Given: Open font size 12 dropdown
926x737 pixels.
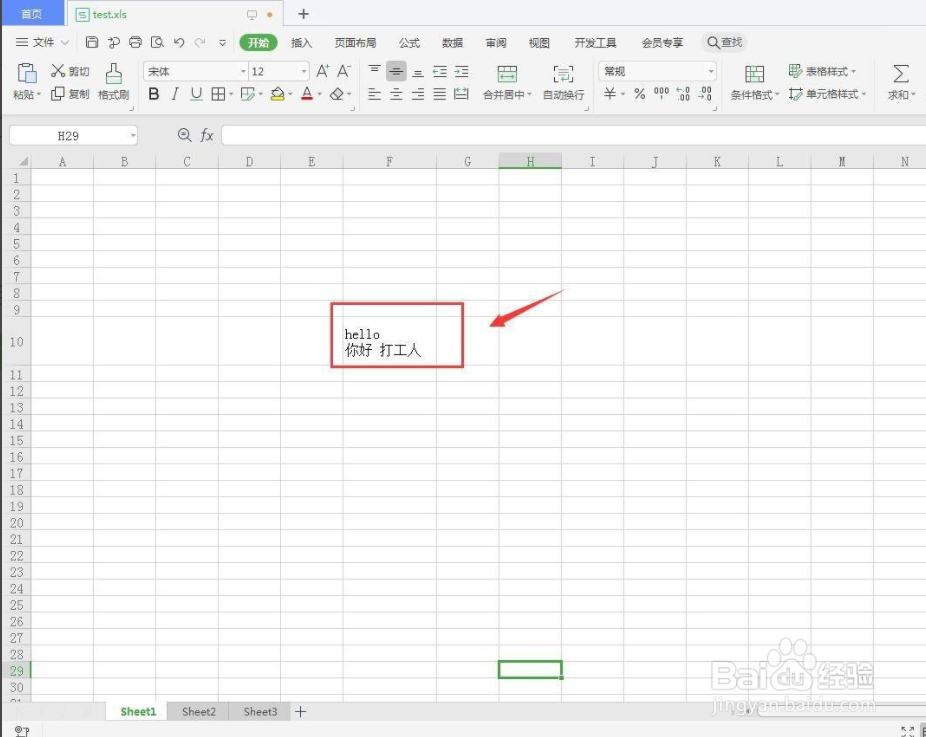Looking at the screenshot, I should (304, 71).
